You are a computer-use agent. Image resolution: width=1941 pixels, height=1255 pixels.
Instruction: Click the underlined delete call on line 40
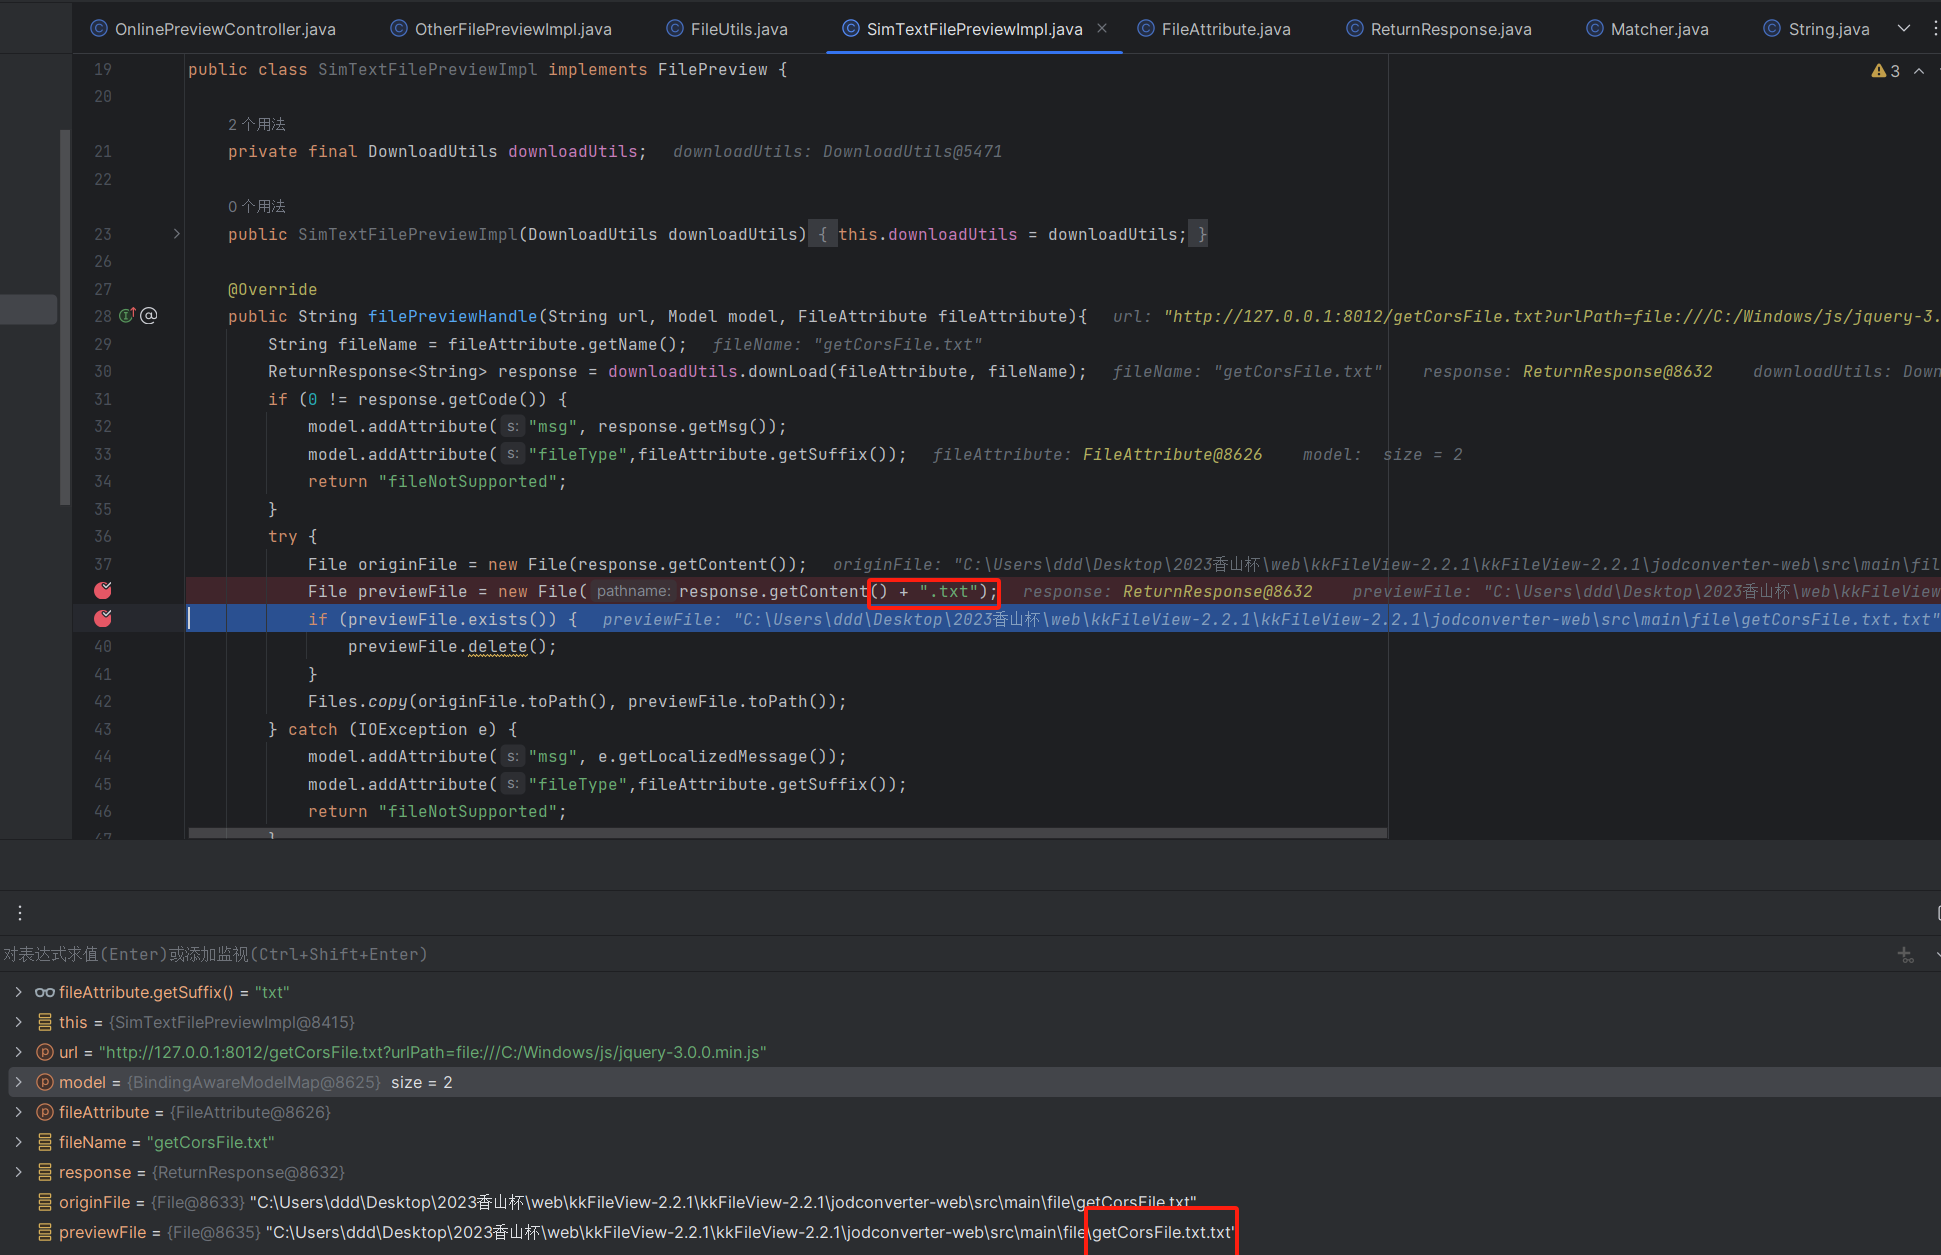497,646
